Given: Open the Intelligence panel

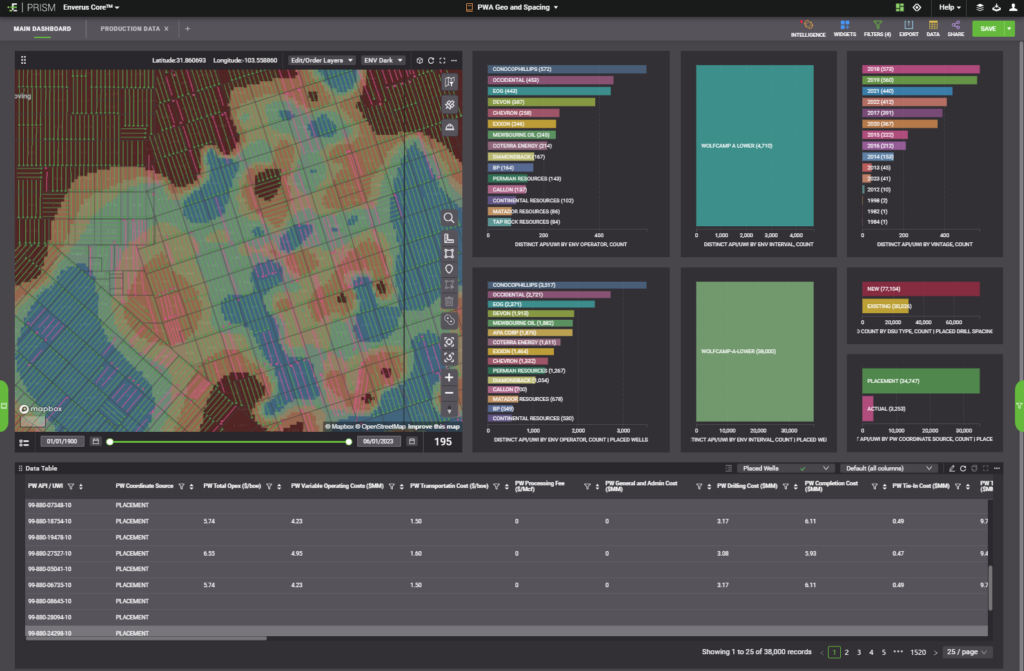Looking at the screenshot, I should [808, 27].
